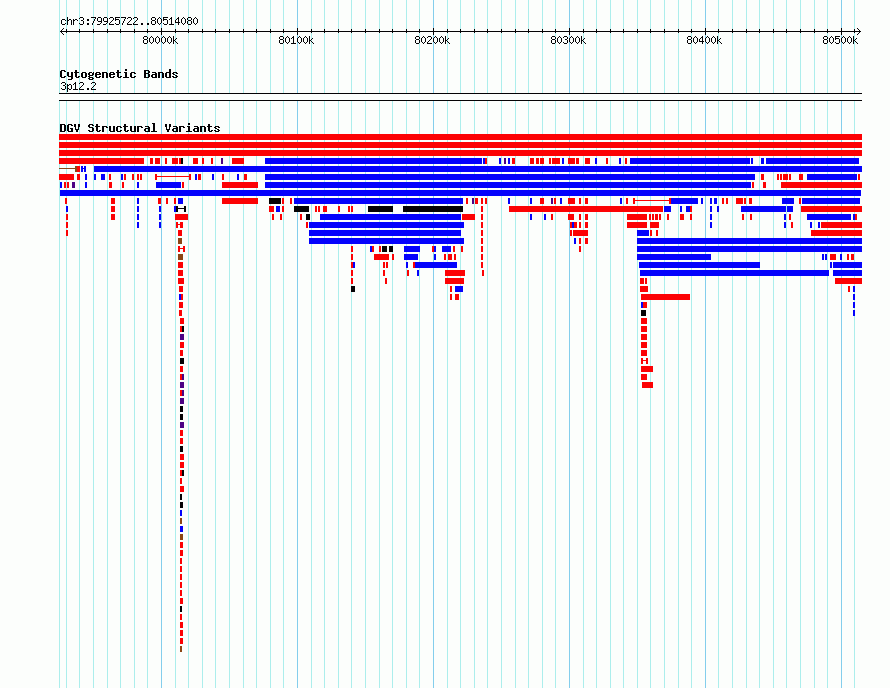Click bottommost red bar in the 80355k column
This screenshot has width=890, height=688.
point(648,385)
